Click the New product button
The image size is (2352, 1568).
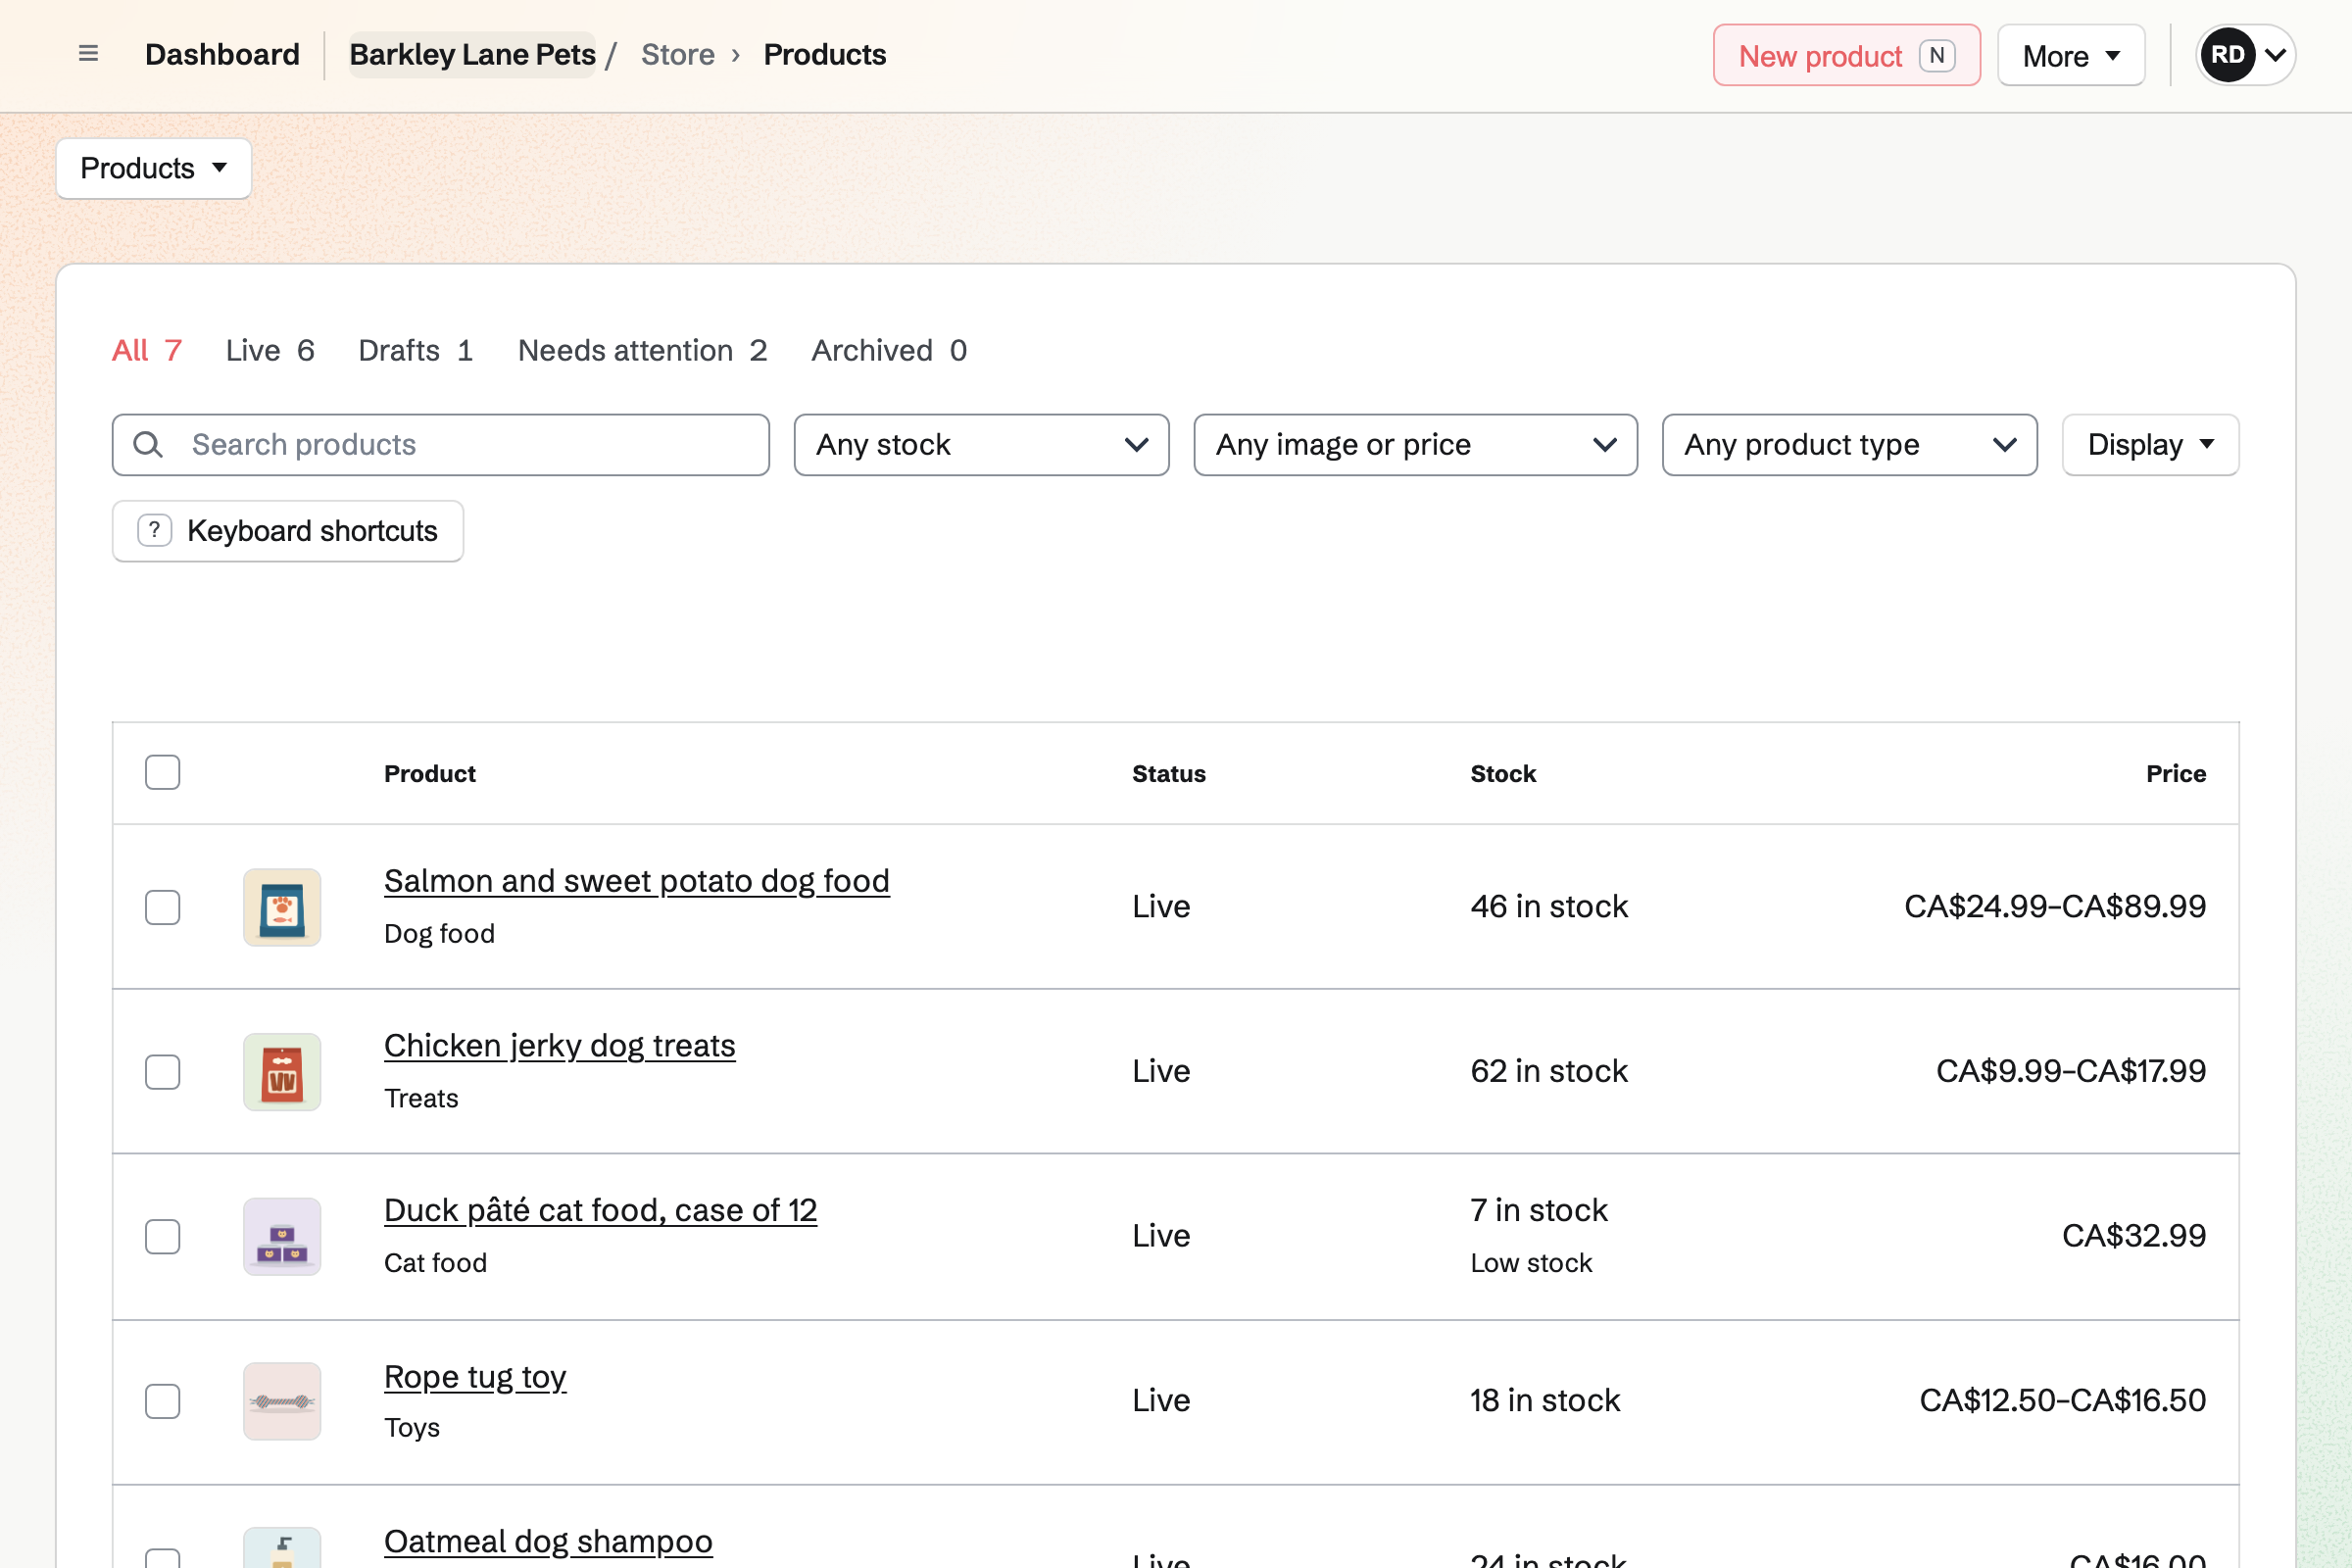coord(1846,55)
